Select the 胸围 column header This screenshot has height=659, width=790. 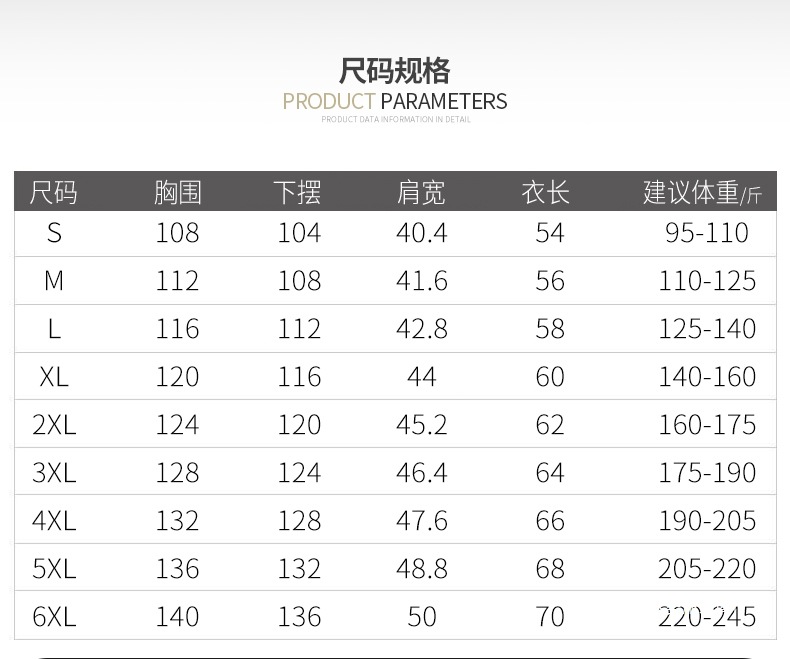pyautogui.click(x=178, y=192)
